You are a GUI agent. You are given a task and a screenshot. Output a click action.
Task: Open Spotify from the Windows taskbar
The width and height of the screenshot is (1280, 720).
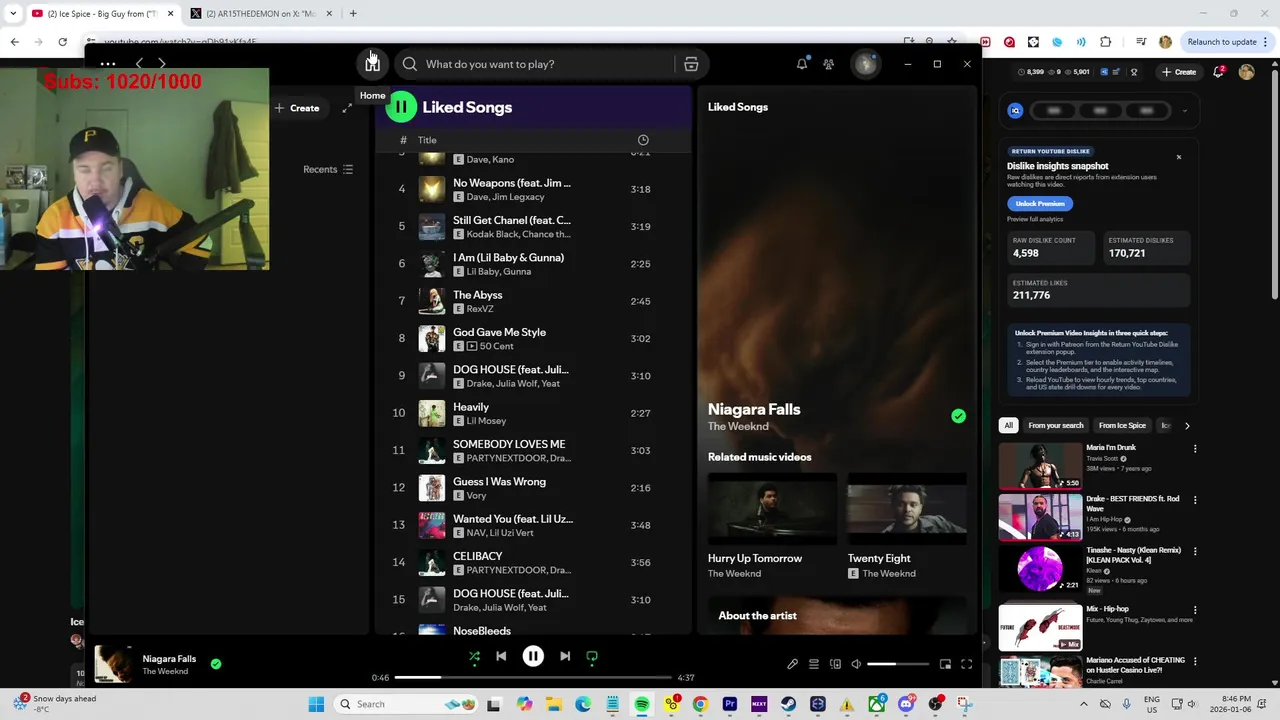click(642, 704)
